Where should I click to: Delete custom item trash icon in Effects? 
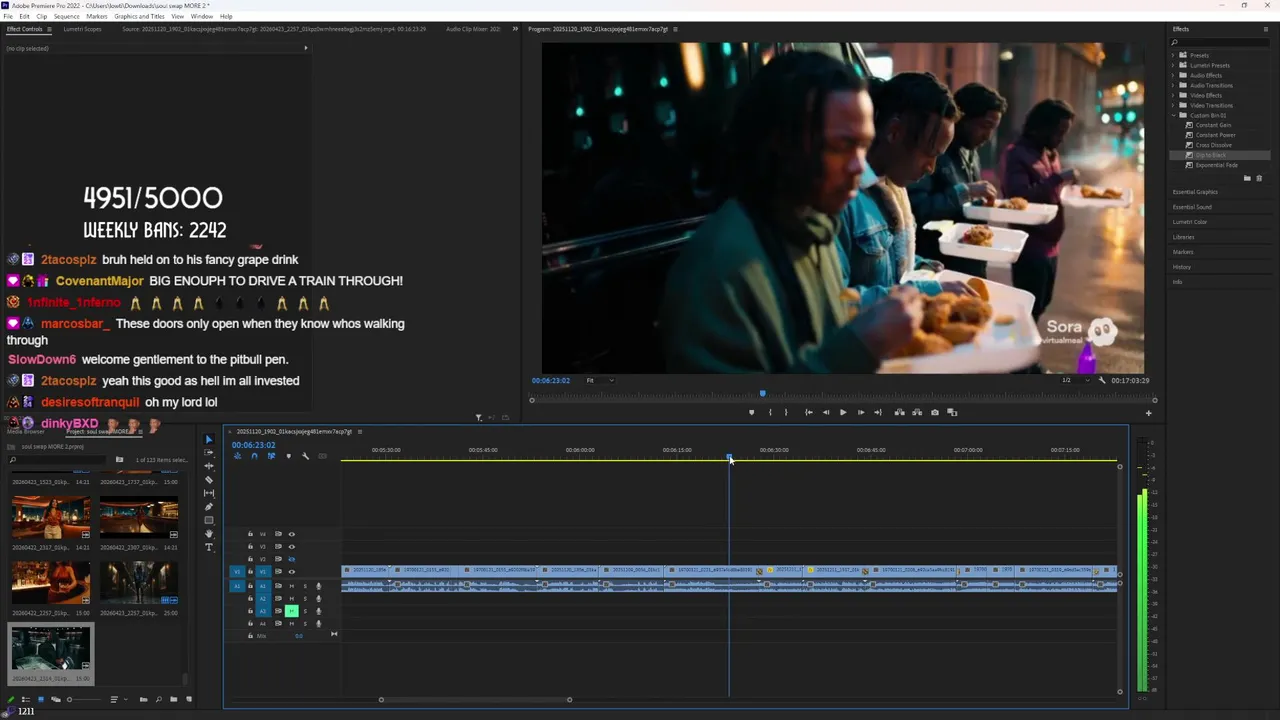click(x=1259, y=178)
